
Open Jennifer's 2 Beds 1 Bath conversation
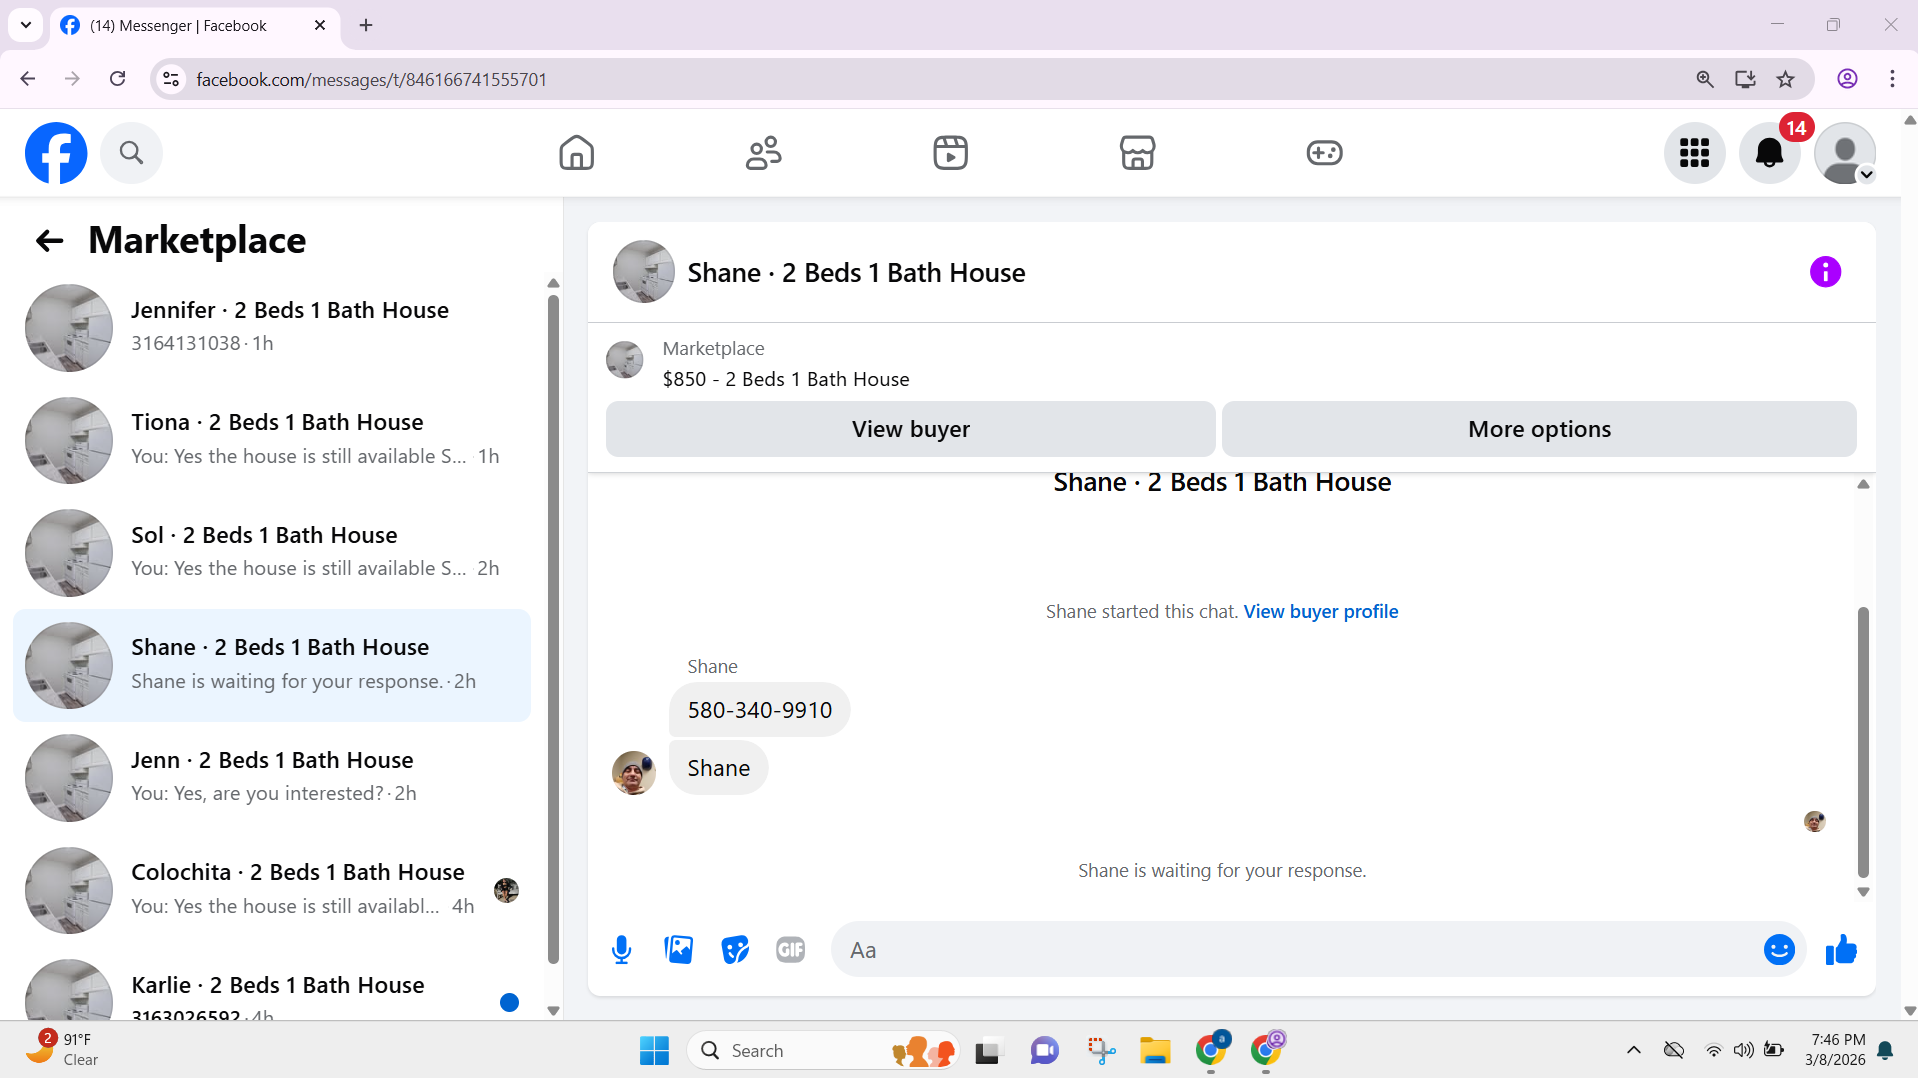(x=272, y=327)
